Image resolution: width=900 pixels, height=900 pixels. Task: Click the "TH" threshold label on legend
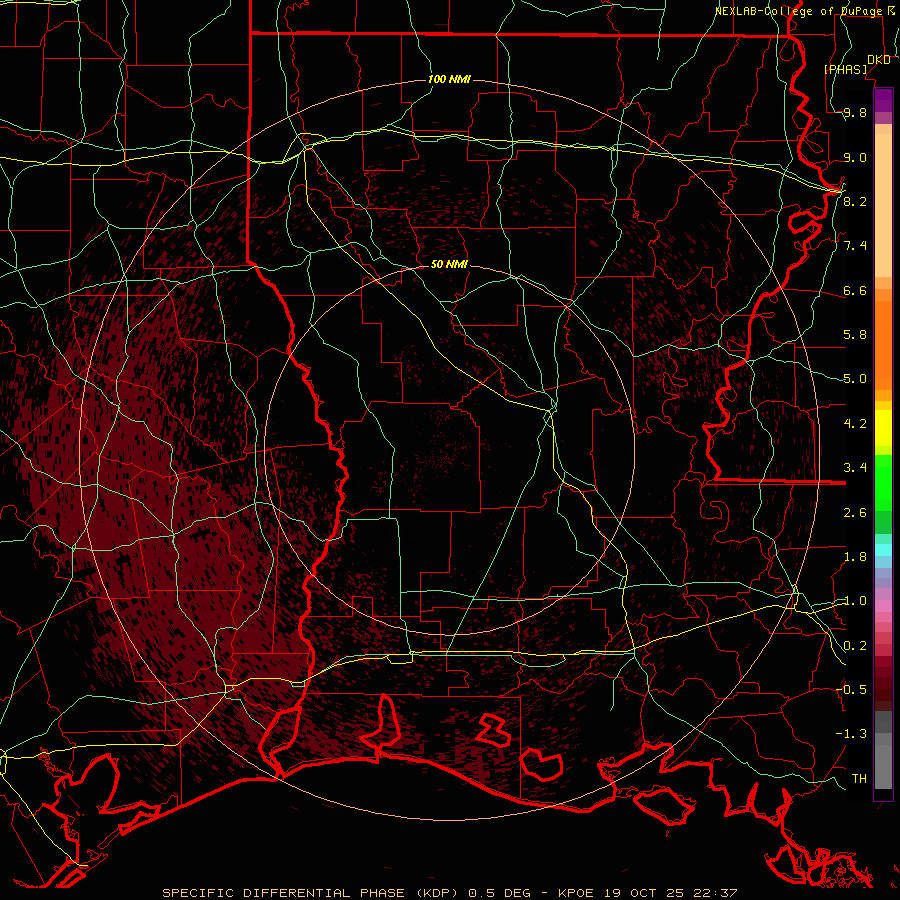859,779
